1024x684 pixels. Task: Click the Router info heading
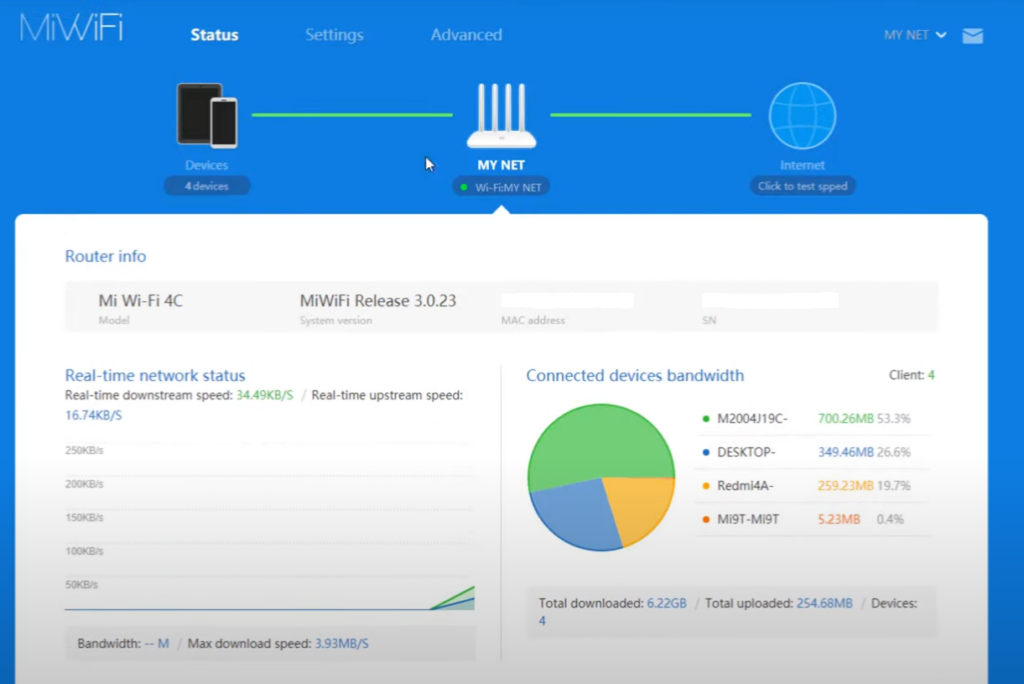coord(105,256)
